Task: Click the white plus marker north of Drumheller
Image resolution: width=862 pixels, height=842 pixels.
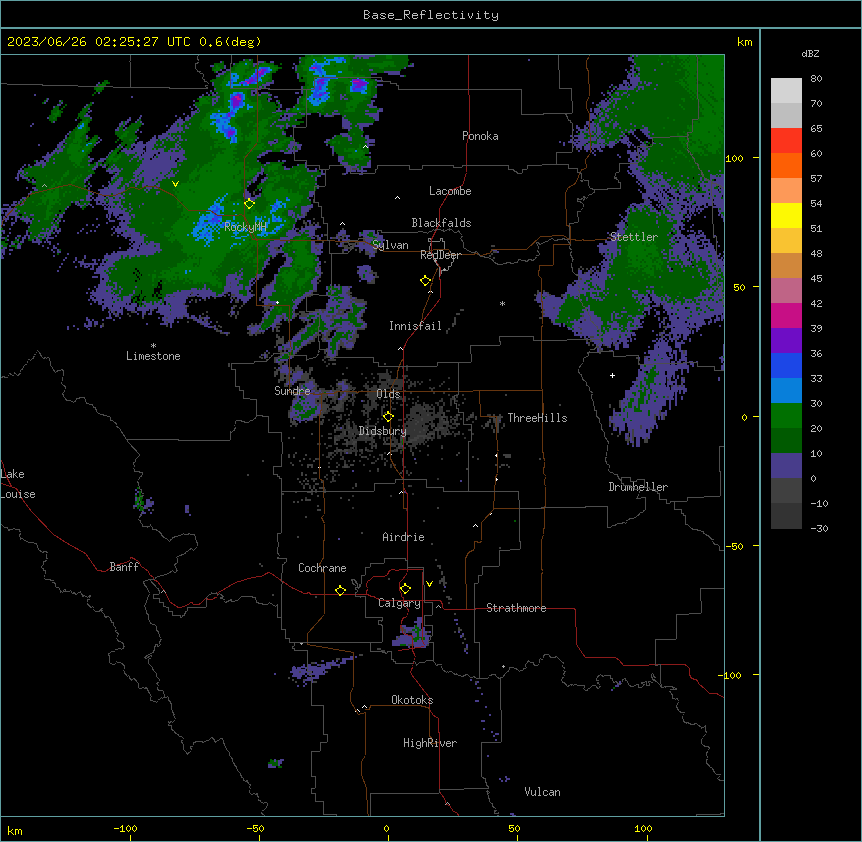Action: click(x=612, y=375)
